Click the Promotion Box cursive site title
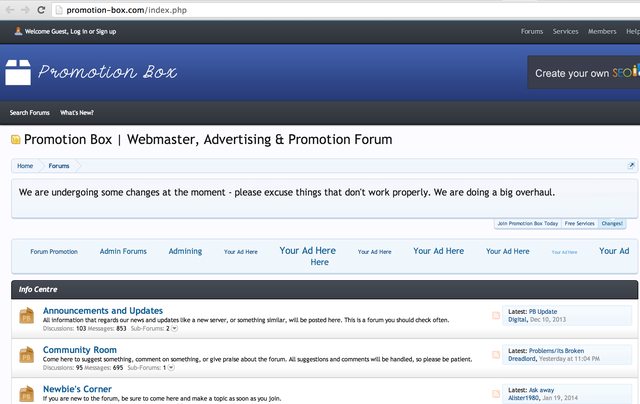The image size is (640, 404). (107, 72)
